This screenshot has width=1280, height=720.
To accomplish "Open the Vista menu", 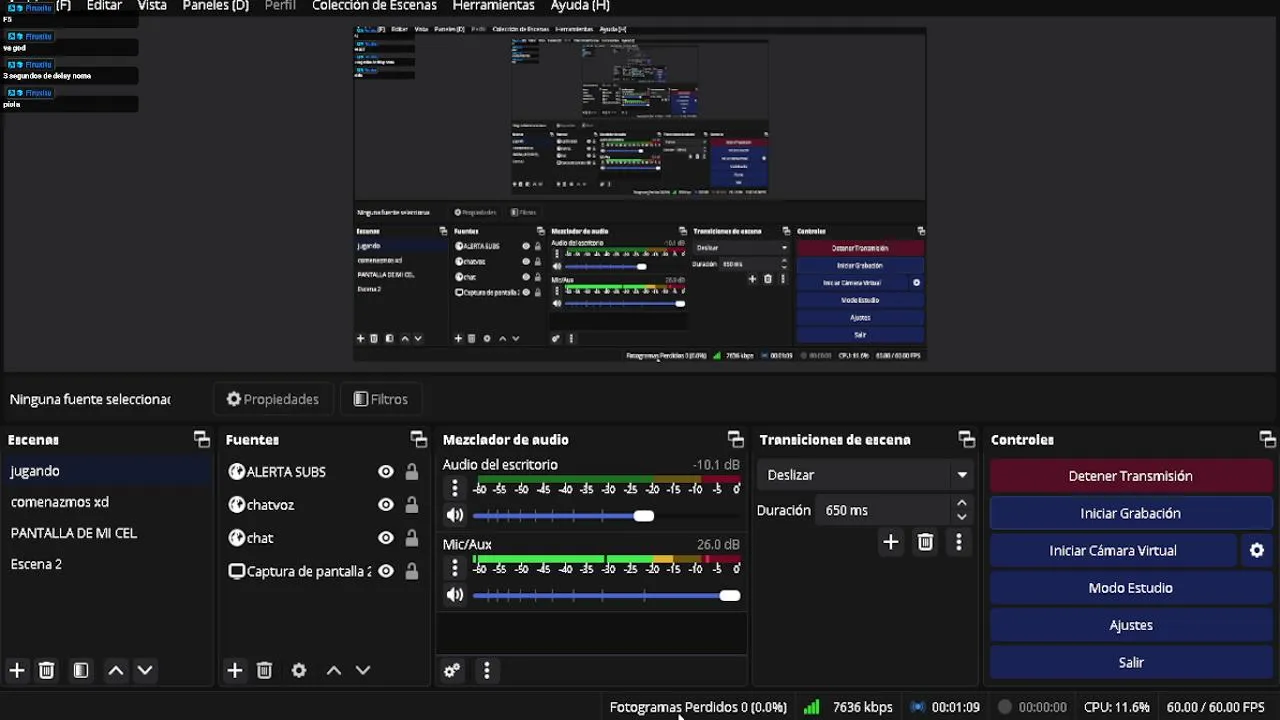I will coord(152,6).
